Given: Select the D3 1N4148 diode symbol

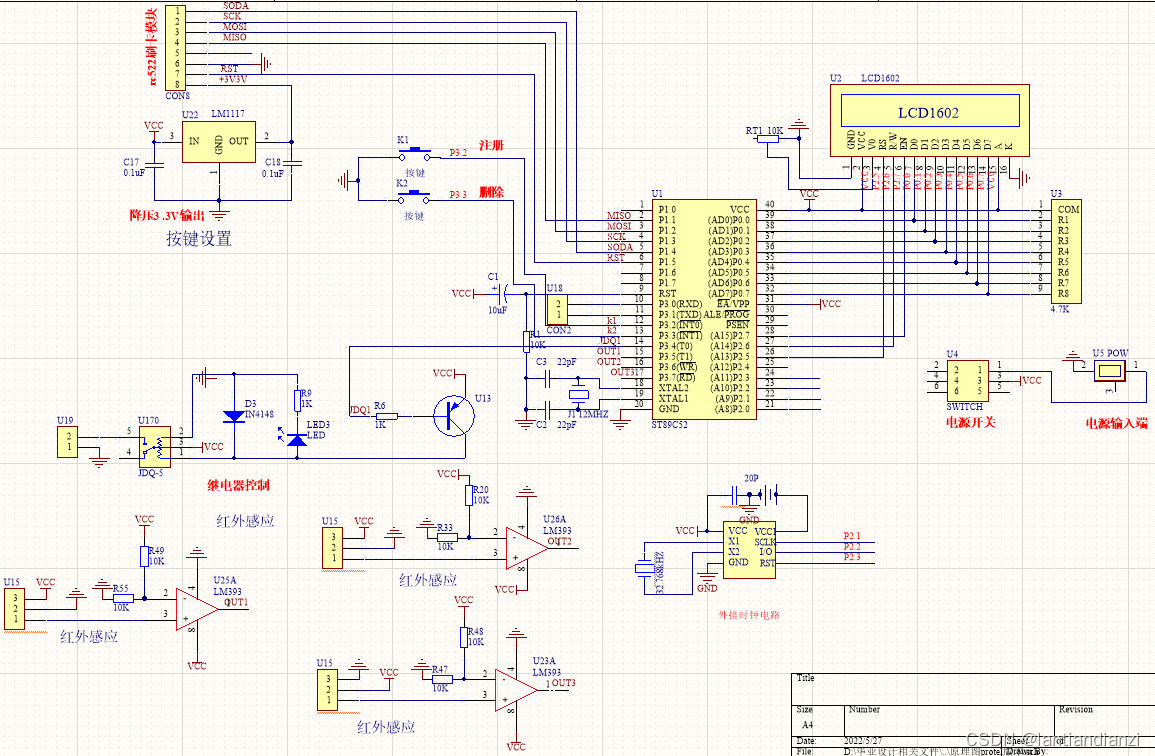Looking at the screenshot, I should [x=234, y=416].
